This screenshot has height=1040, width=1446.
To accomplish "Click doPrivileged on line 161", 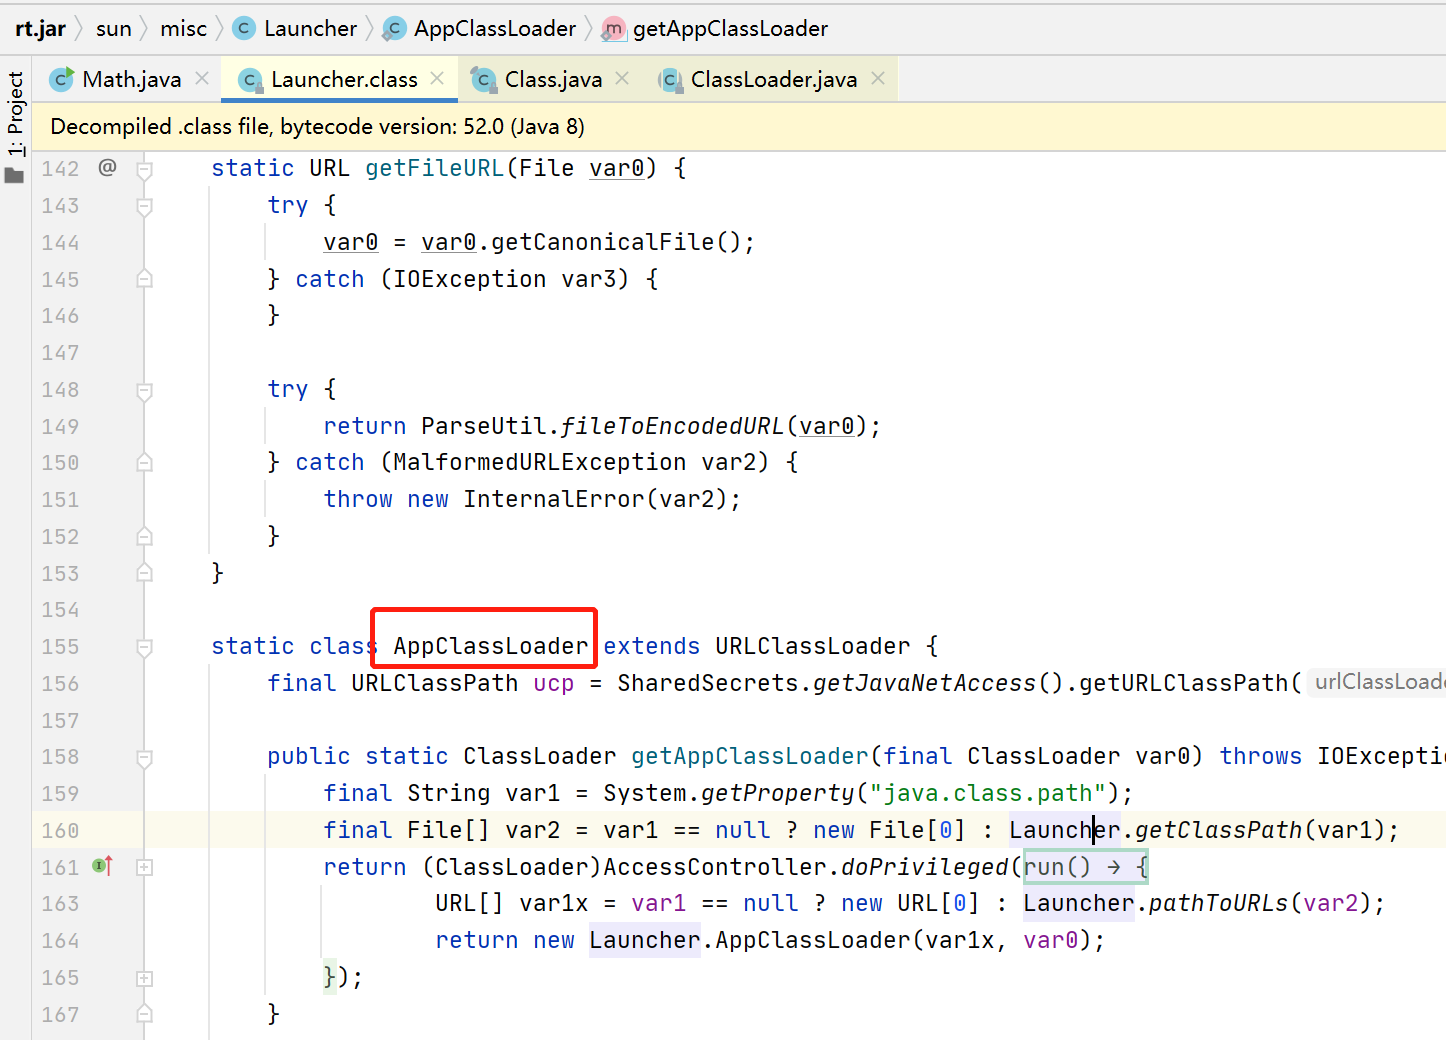I will pyautogui.click(x=925, y=867).
